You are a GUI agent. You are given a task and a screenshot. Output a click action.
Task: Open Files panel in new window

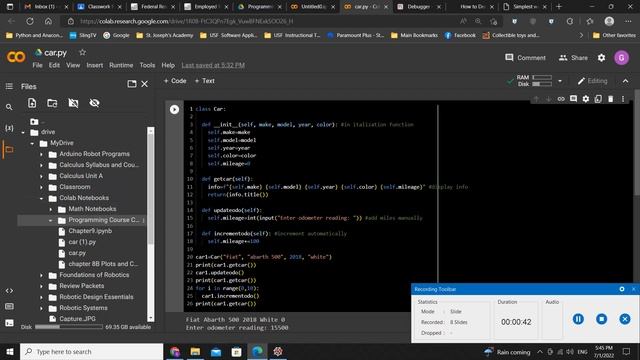pyautogui.click(x=132, y=84)
